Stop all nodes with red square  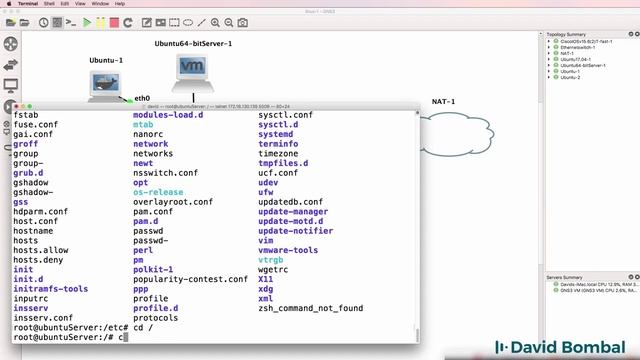pyautogui.click(x=114, y=23)
